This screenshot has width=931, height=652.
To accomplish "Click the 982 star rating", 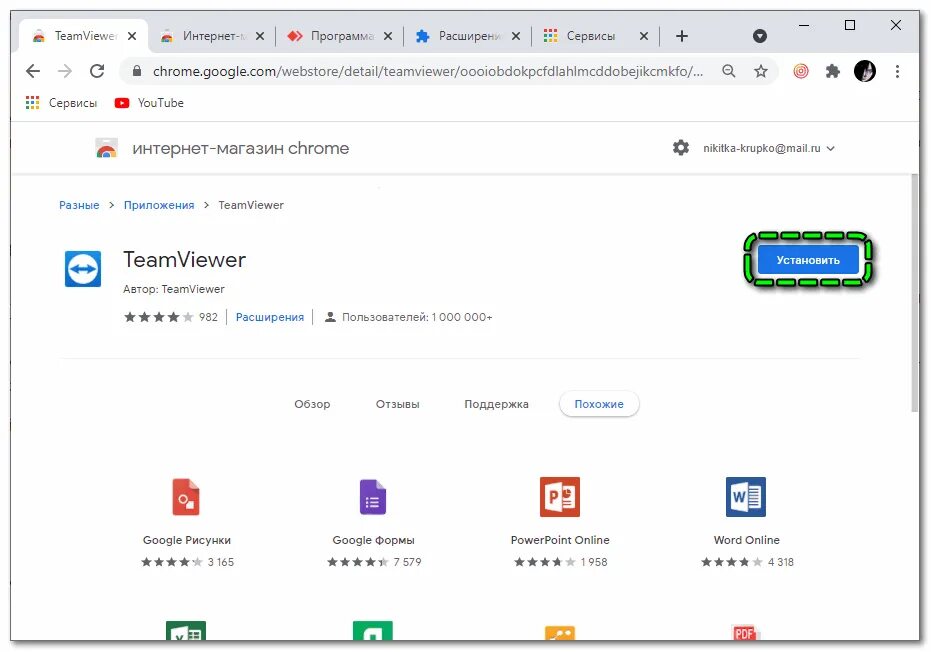I will pos(170,317).
